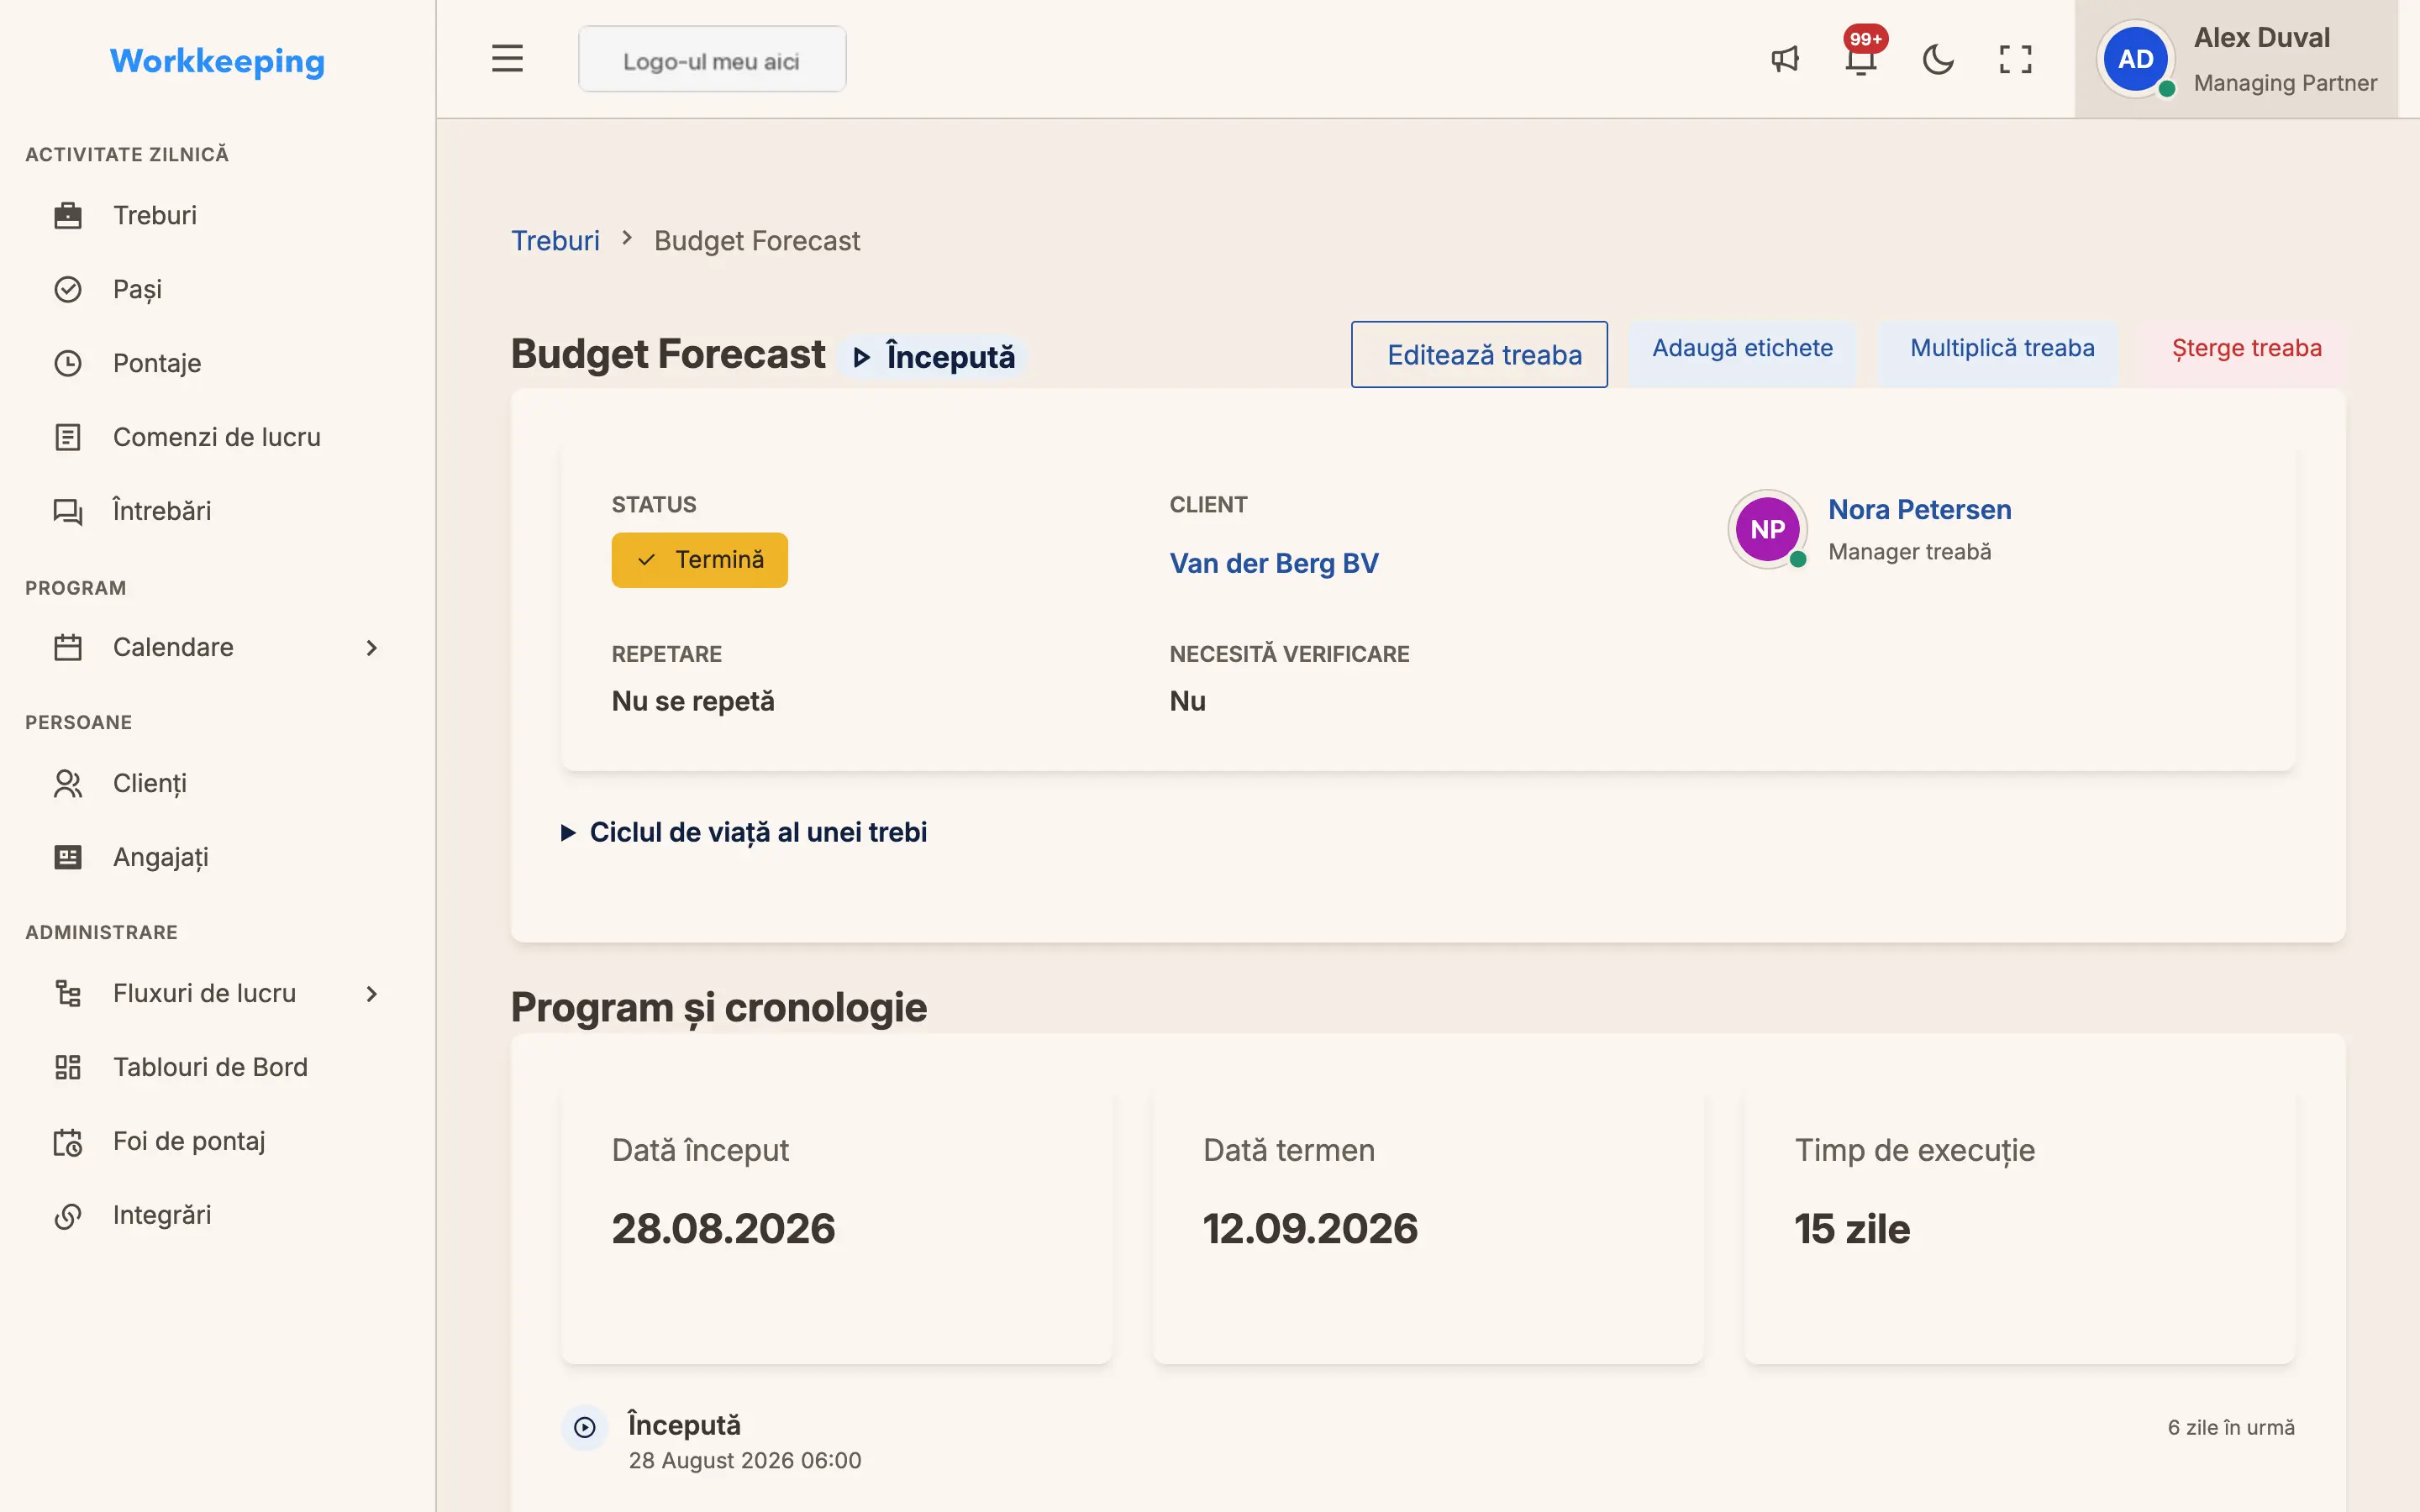Select the Comenzi de lucru document icon
Image resolution: width=2420 pixels, height=1512 pixels.
point(68,437)
